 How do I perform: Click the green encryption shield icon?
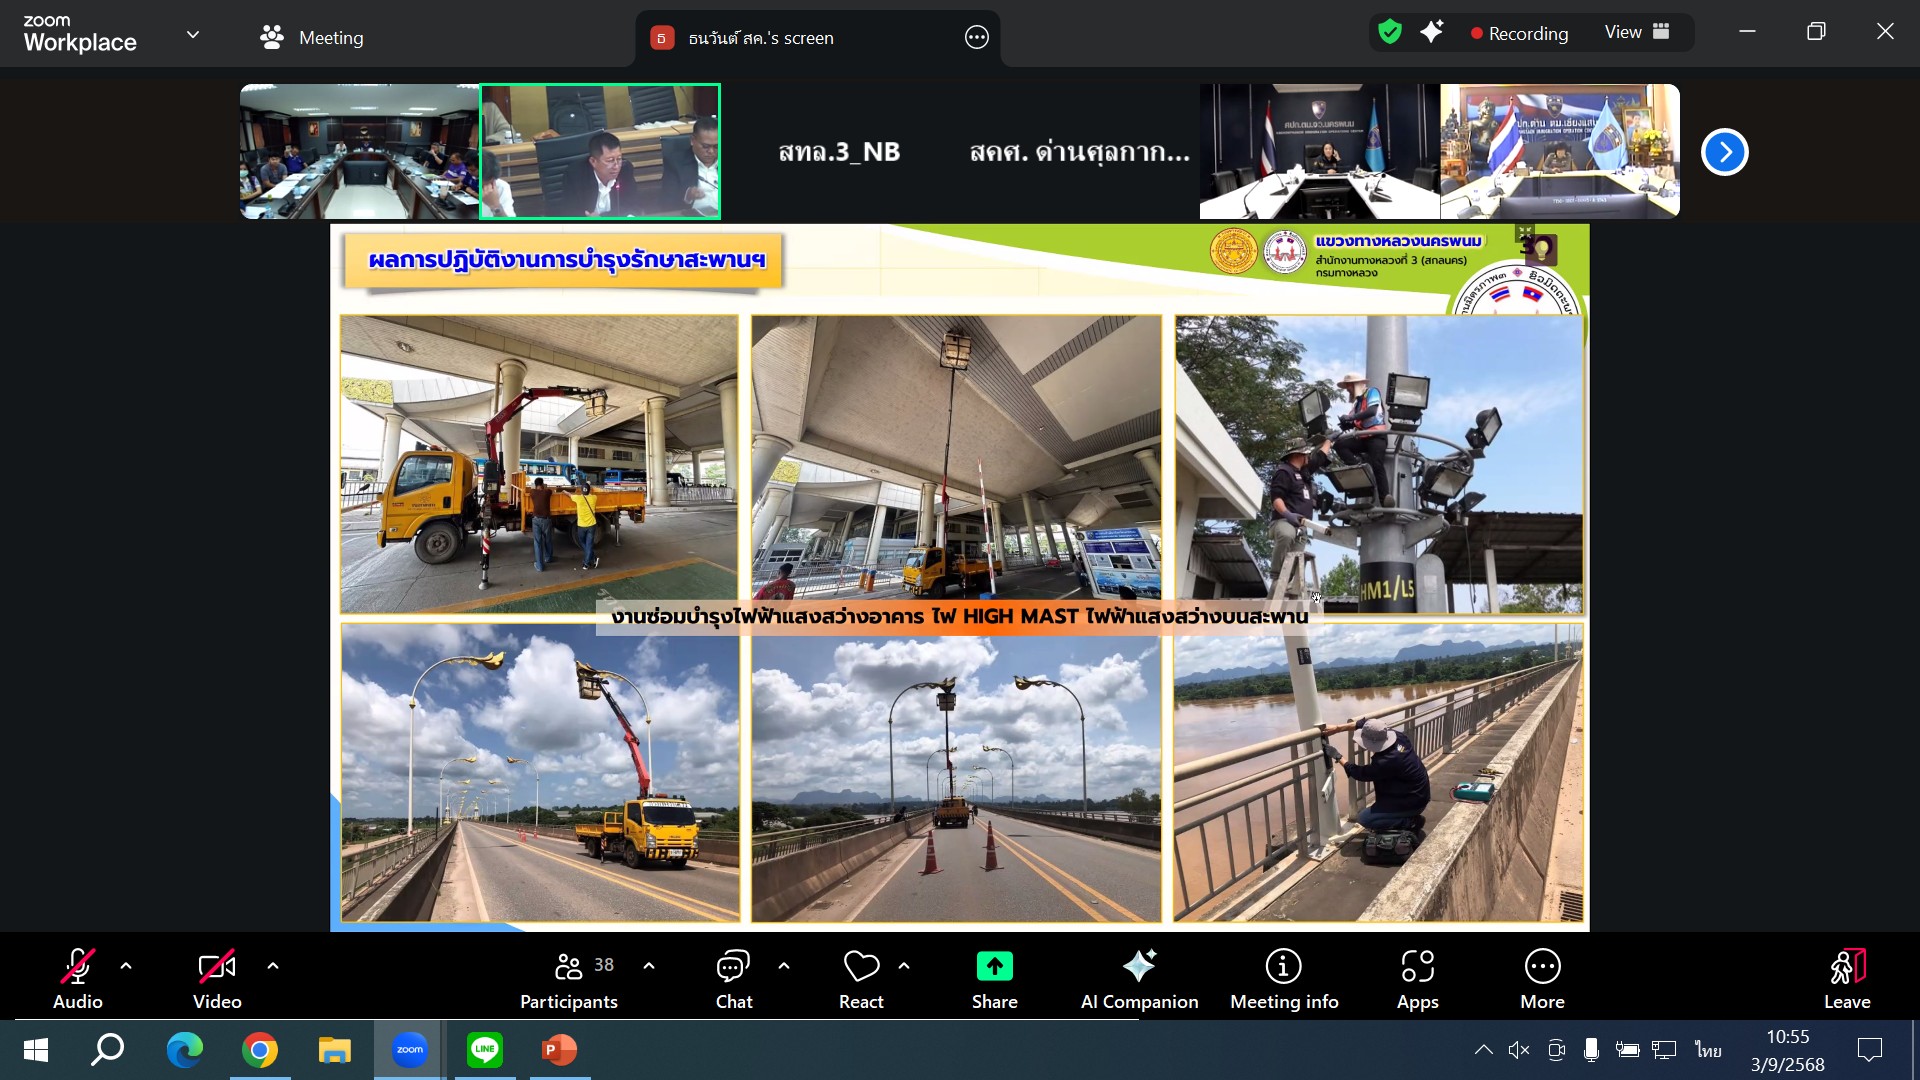(1389, 32)
